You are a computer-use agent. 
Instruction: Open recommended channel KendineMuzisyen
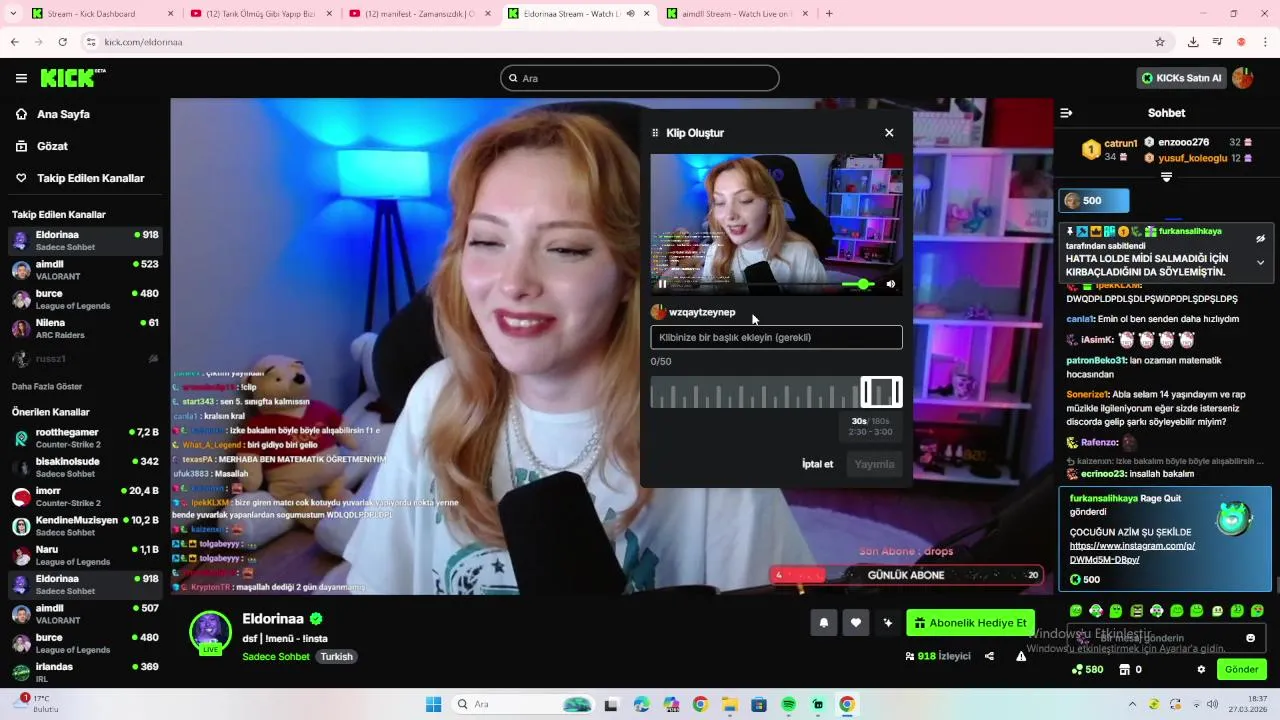coord(85,526)
